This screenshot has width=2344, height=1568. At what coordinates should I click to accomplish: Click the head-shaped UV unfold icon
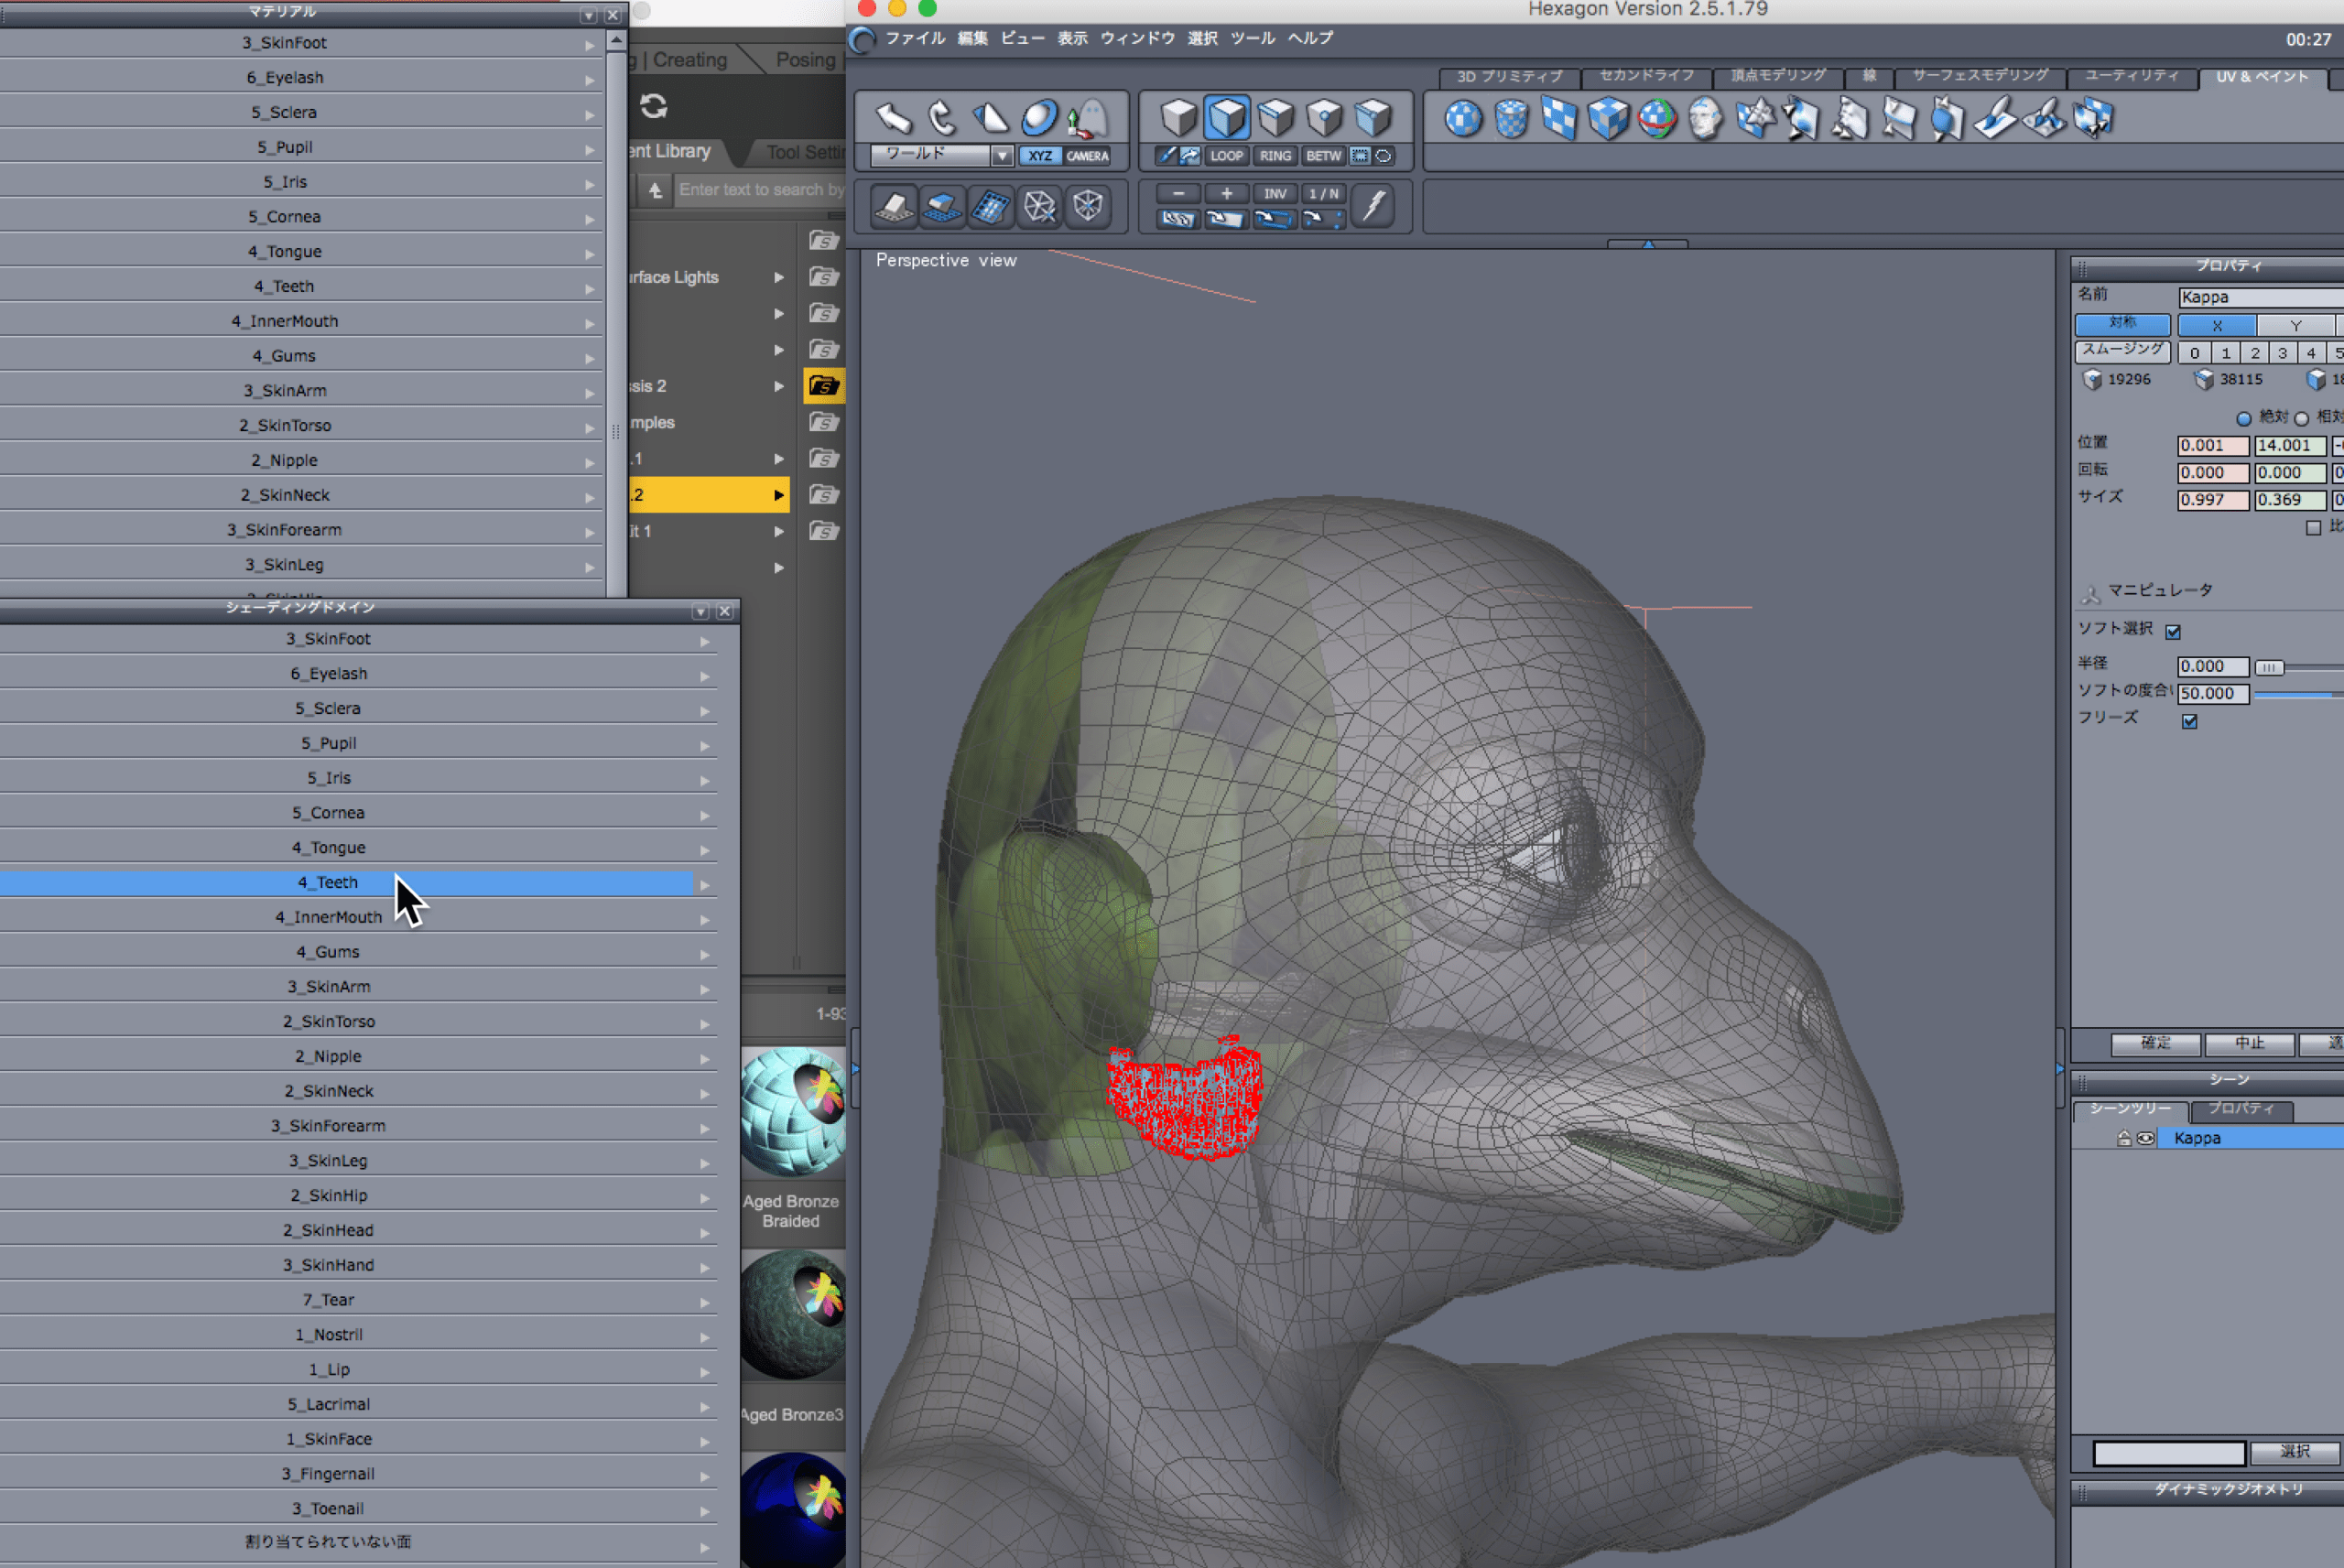coord(1706,119)
